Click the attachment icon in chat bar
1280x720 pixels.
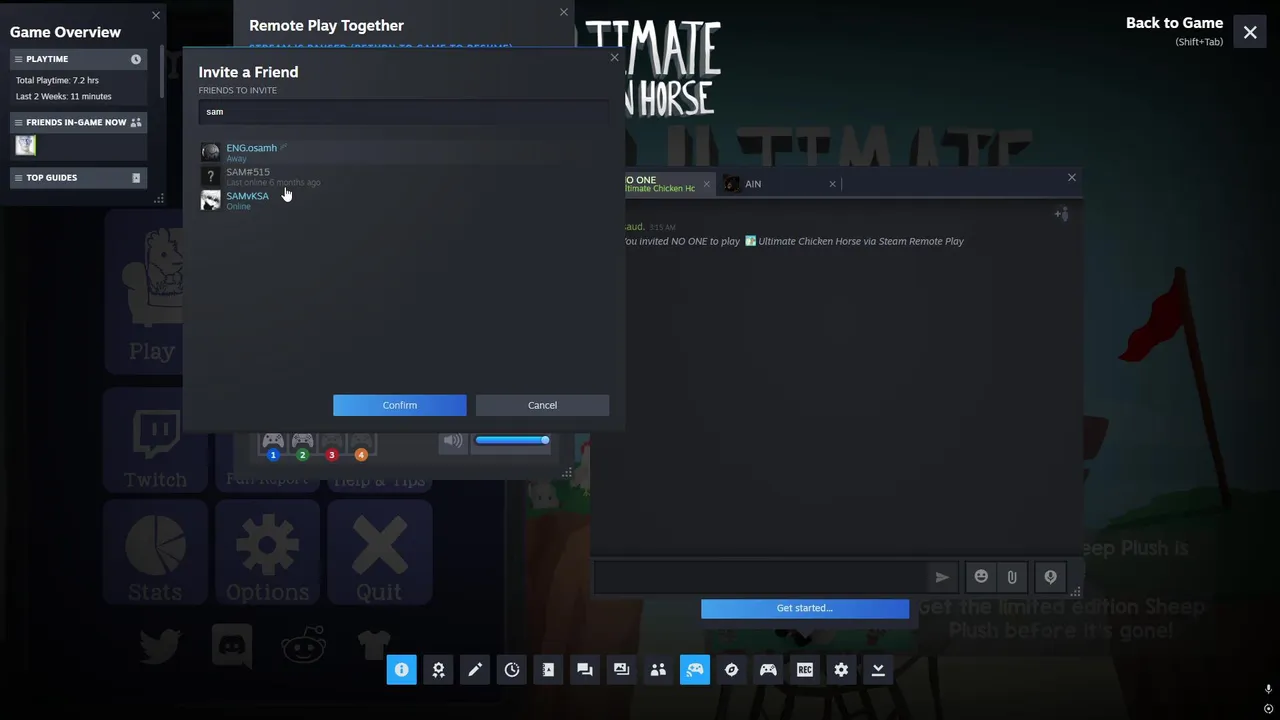click(1012, 577)
